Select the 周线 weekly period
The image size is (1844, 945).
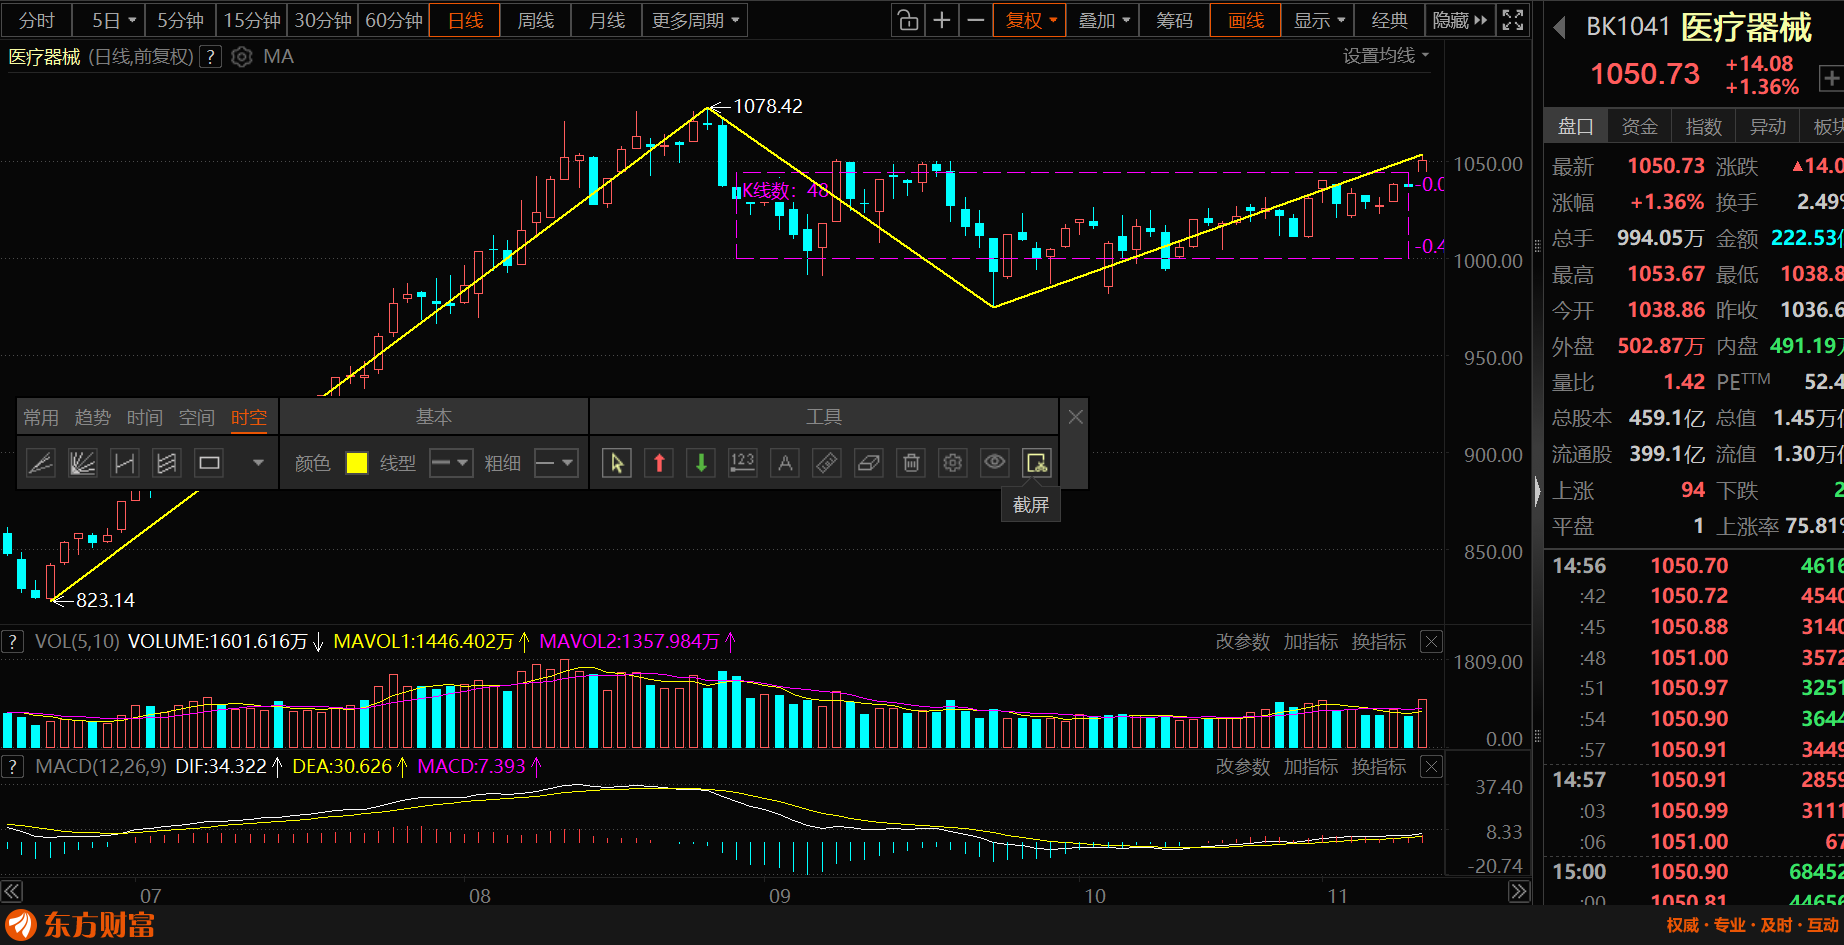(536, 20)
